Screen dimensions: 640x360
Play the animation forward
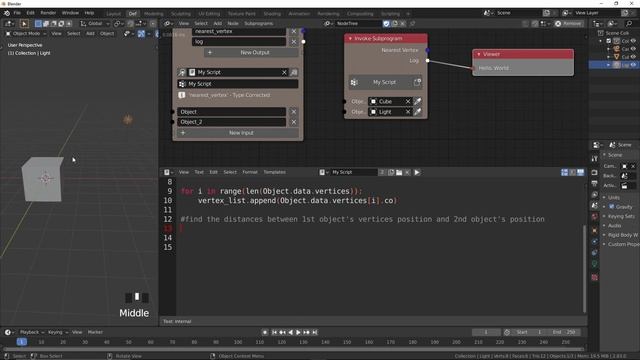[298, 332]
